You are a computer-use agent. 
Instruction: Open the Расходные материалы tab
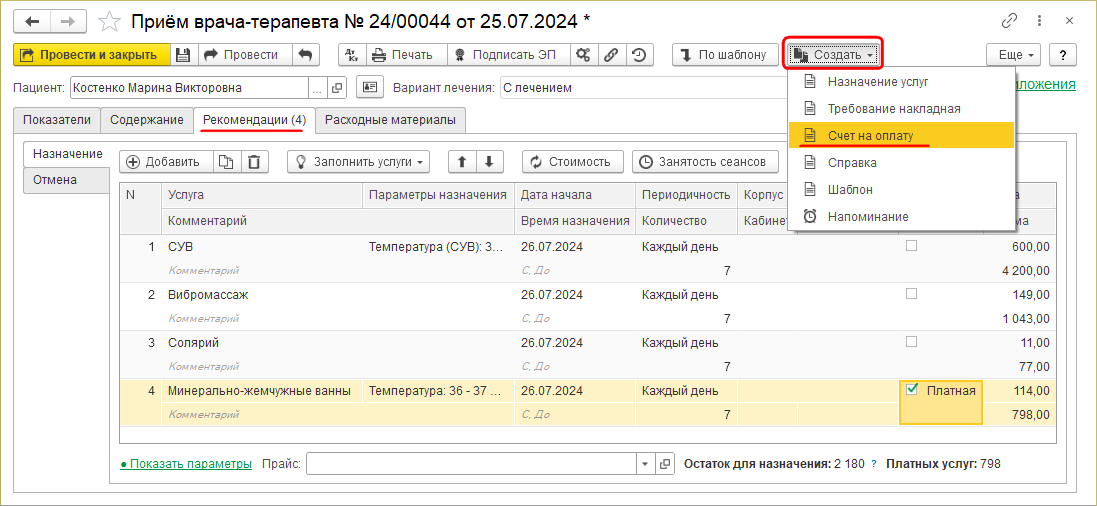click(390, 120)
